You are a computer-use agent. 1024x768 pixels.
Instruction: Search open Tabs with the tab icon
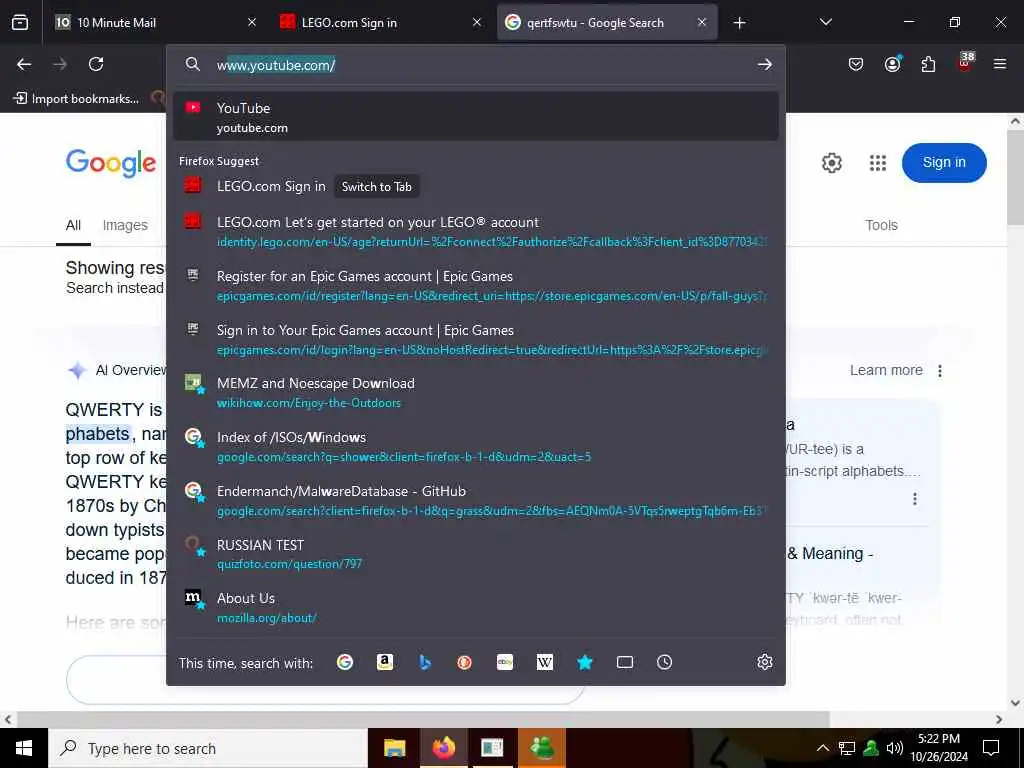[624, 662]
